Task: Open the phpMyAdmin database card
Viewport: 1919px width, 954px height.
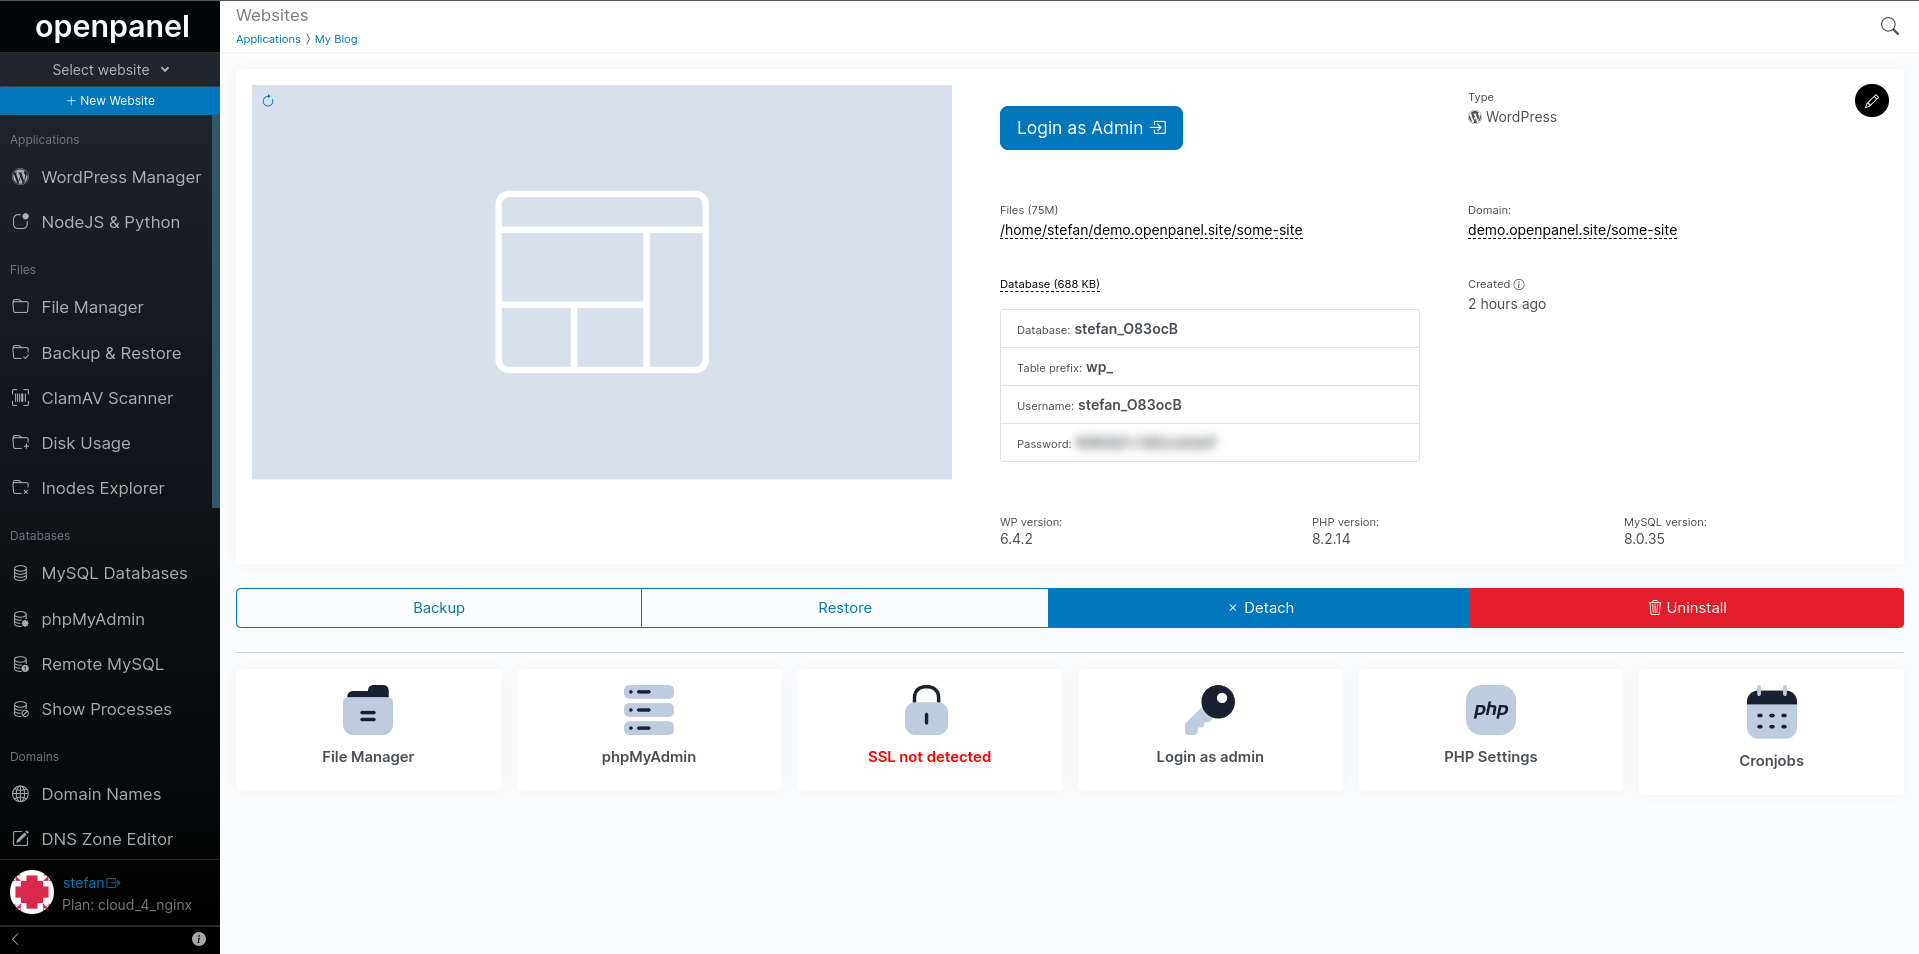Action: point(649,730)
